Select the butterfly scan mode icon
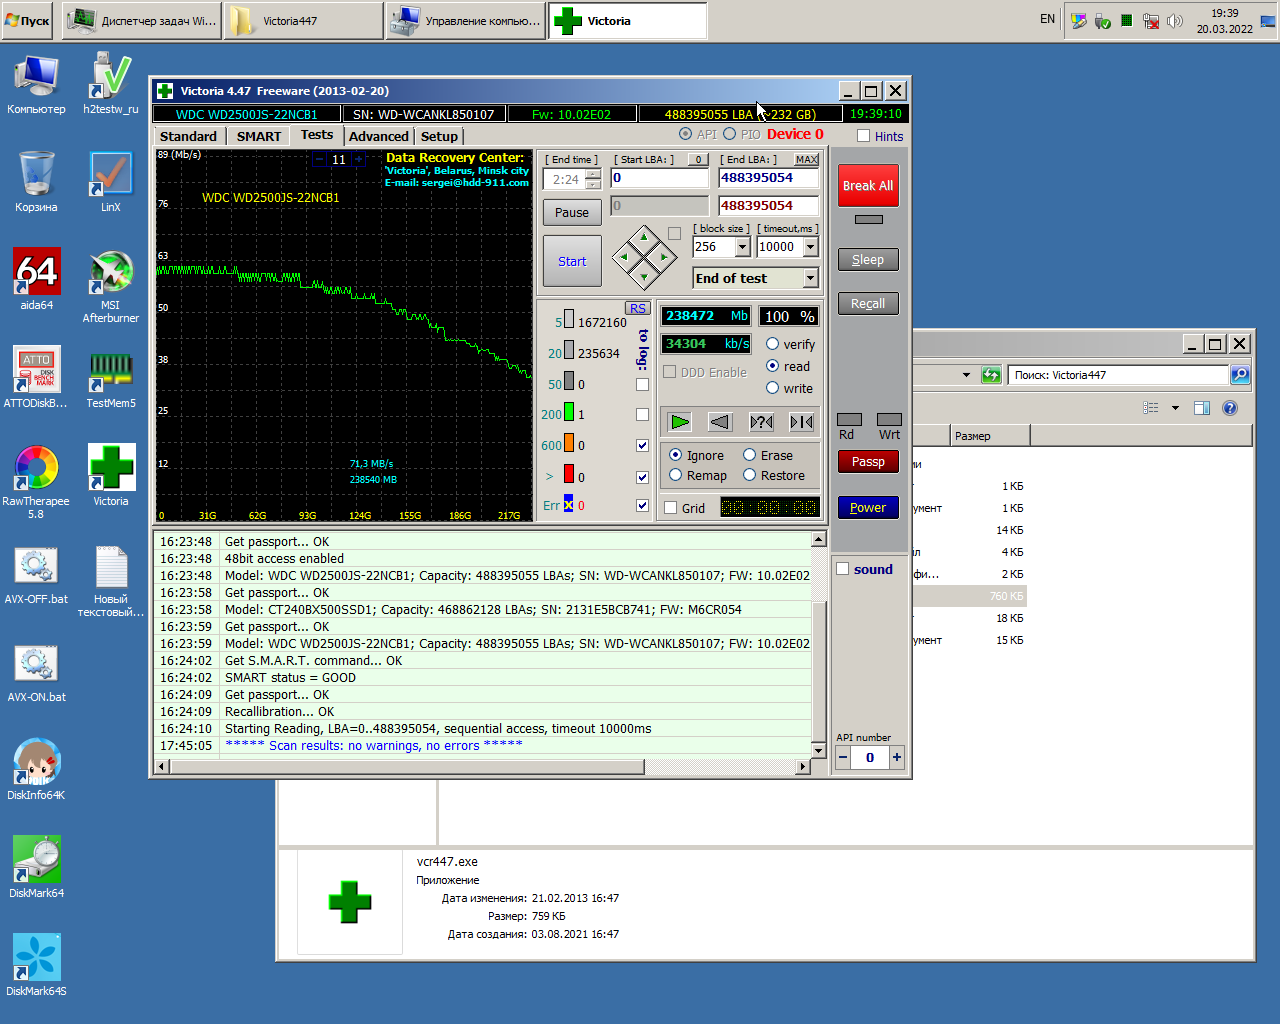The width and height of the screenshot is (1280, 1024). click(x=801, y=422)
